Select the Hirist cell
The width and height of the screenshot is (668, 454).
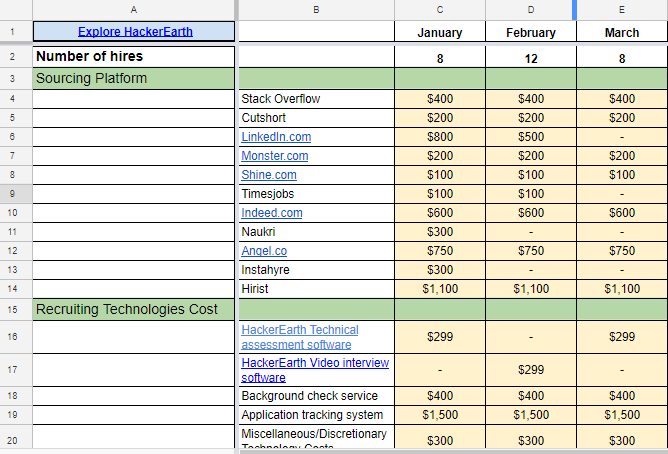coord(316,289)
